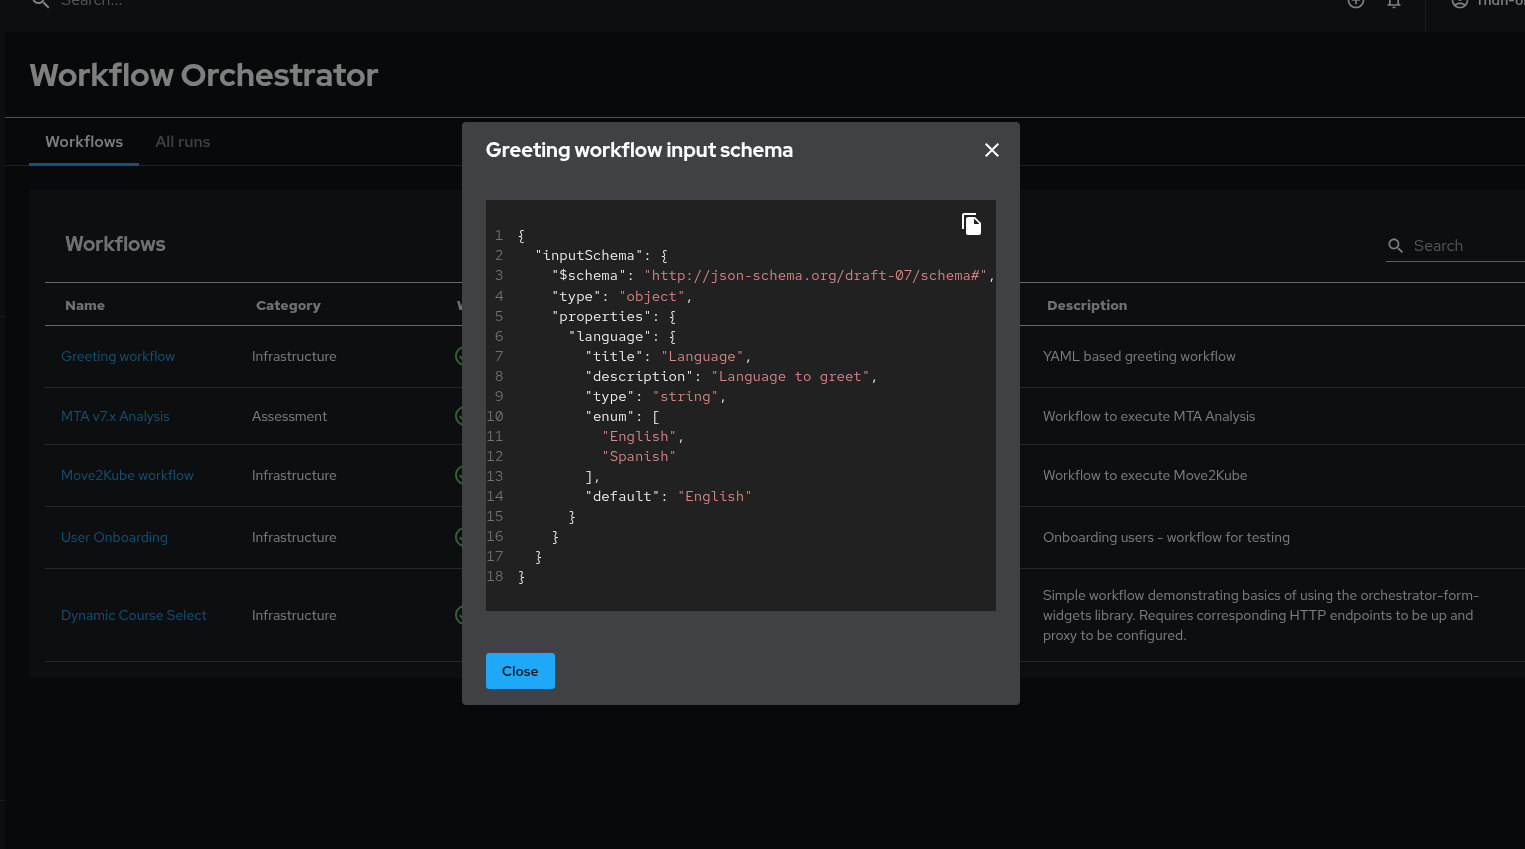Switch to the Workflows tab
Viewport: 1525px width, 849px height.
click(84, 142)
